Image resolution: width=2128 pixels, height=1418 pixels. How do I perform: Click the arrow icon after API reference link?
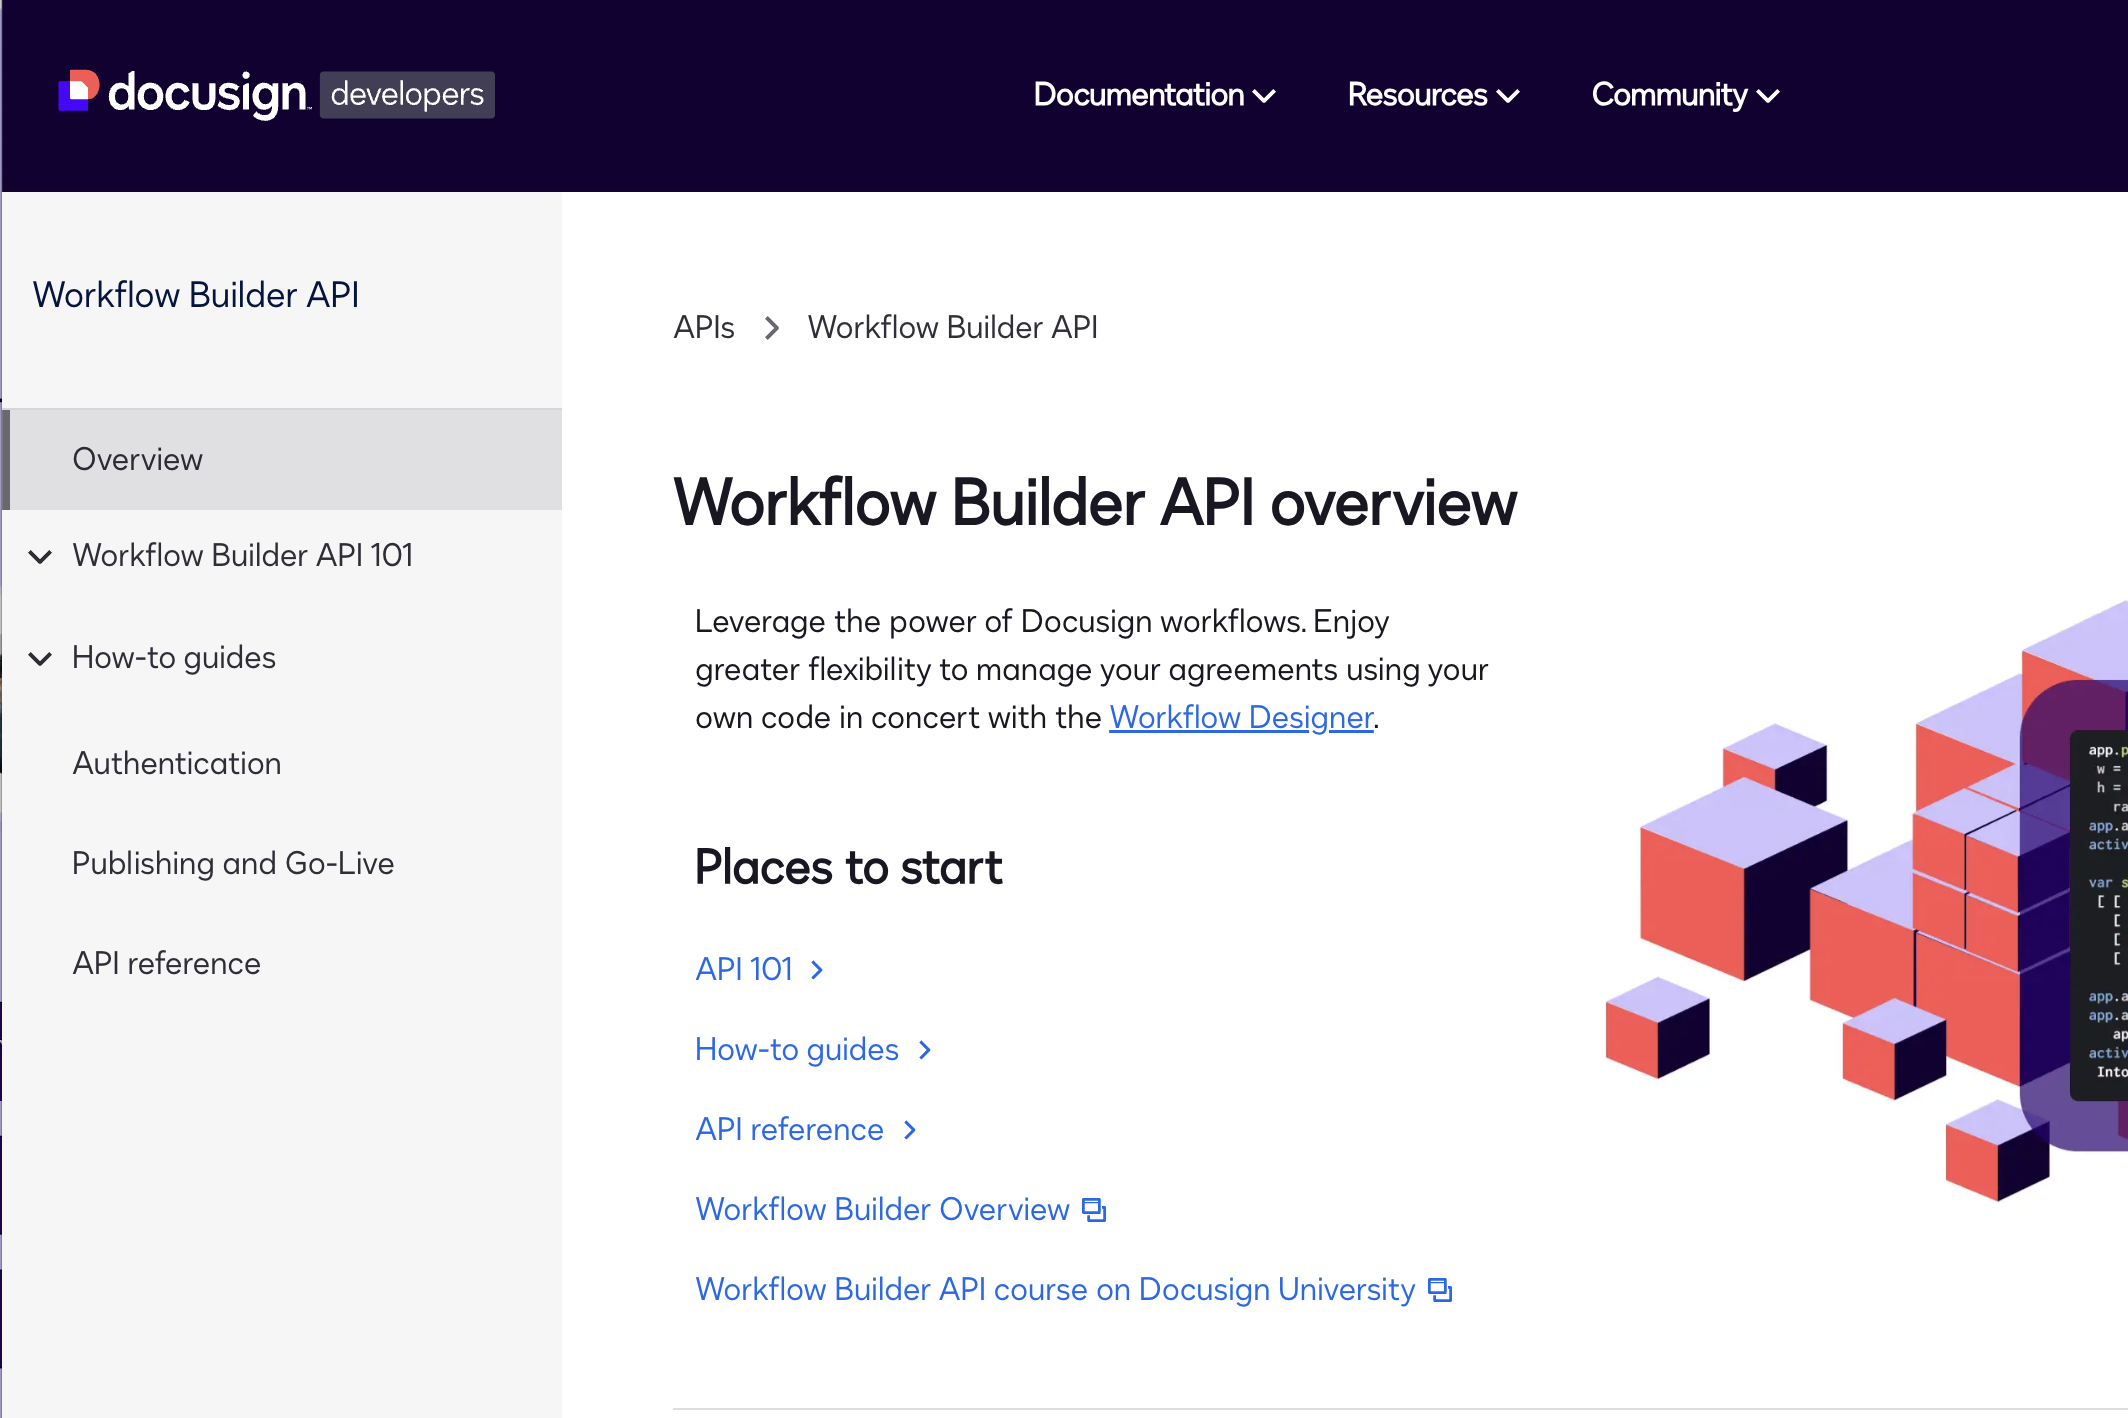tap(910, 1130)
